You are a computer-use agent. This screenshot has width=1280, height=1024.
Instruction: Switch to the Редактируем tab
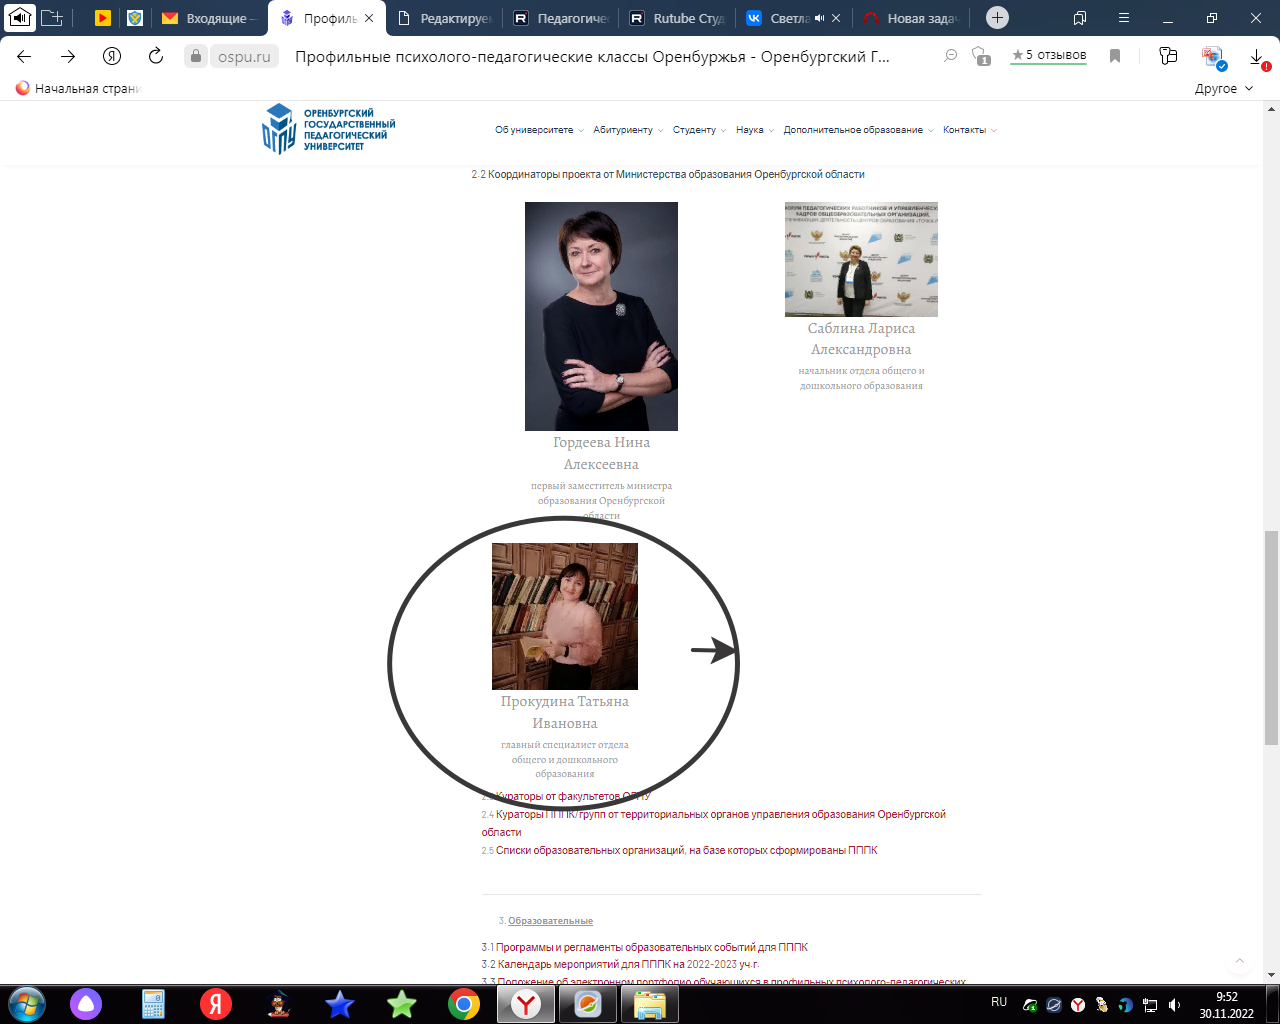point(444,18)
